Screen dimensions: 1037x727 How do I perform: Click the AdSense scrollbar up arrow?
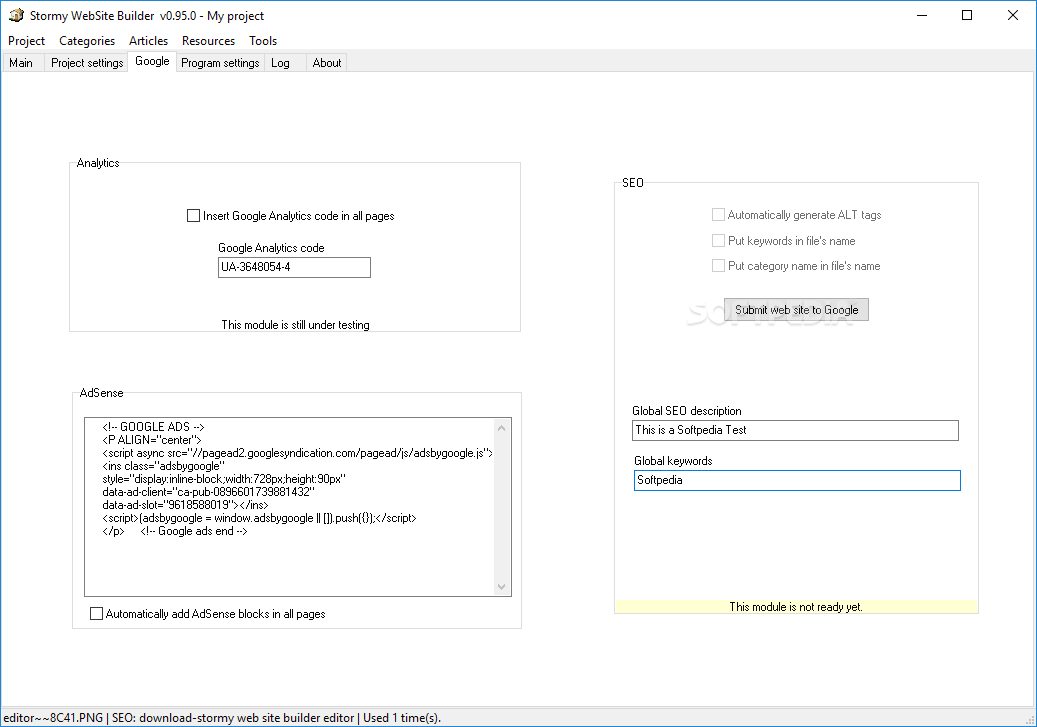coord(502,428)
